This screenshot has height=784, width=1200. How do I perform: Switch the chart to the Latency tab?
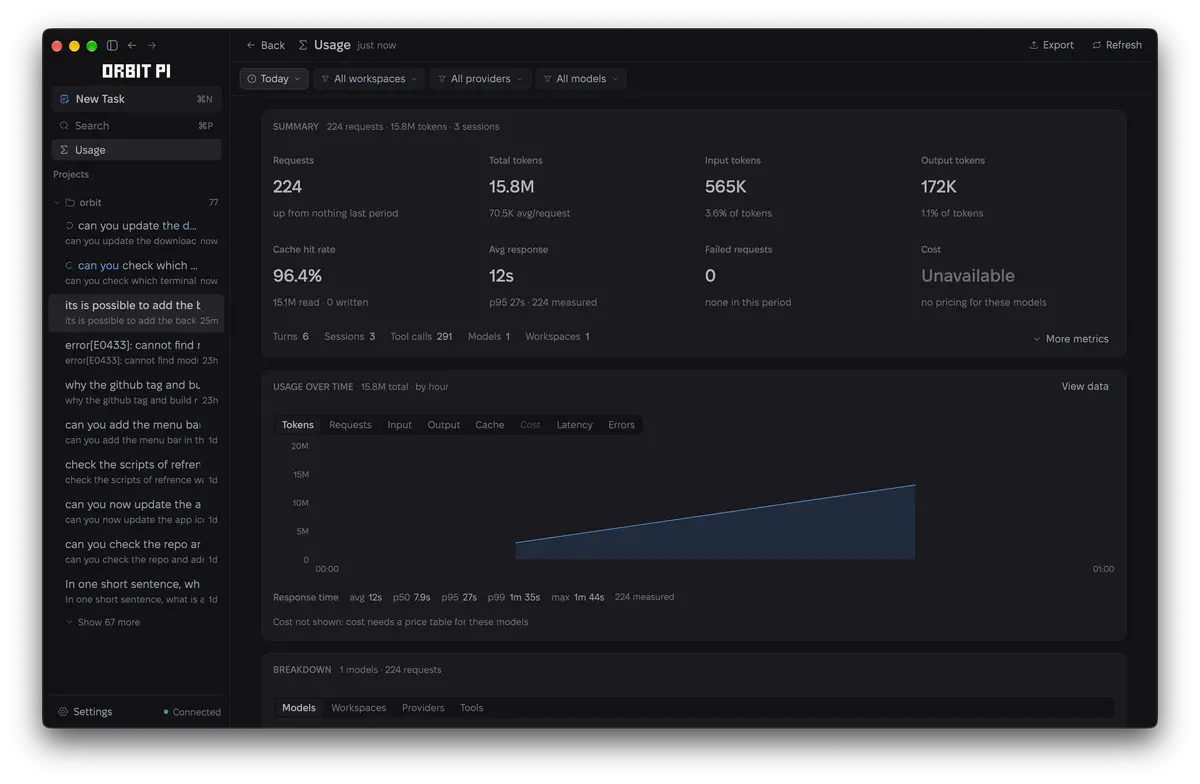575,425
